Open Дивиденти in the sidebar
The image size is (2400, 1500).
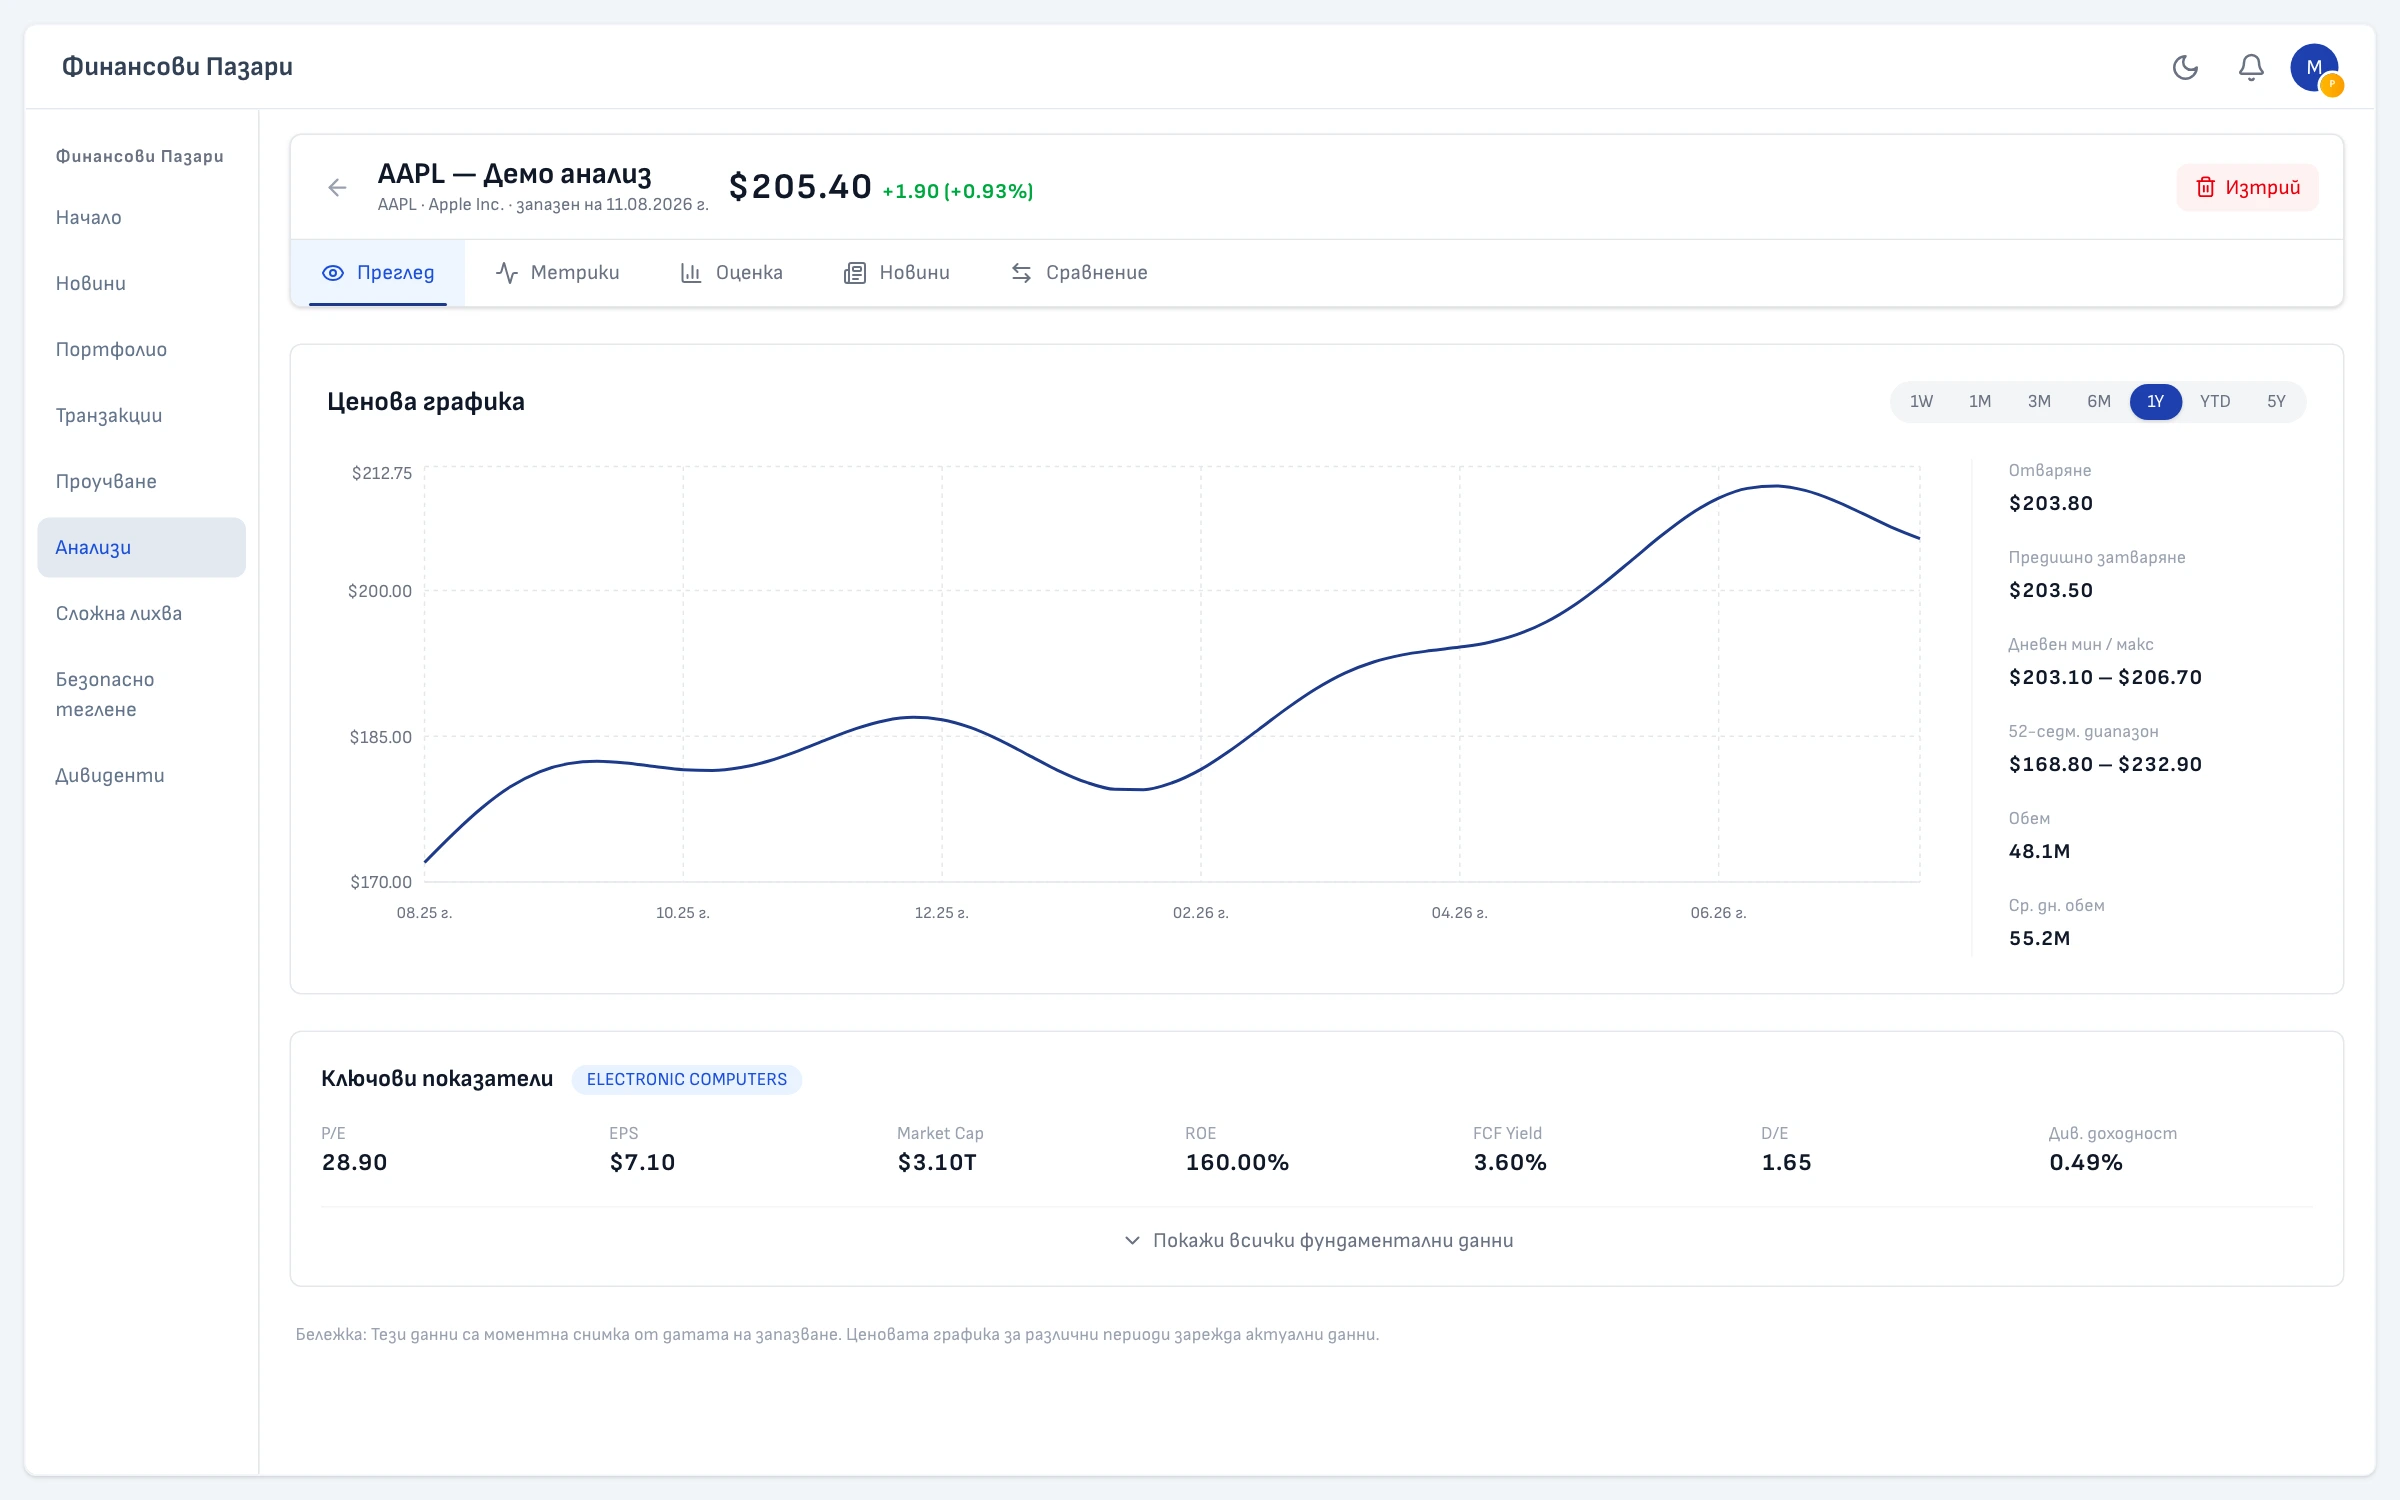141,775
